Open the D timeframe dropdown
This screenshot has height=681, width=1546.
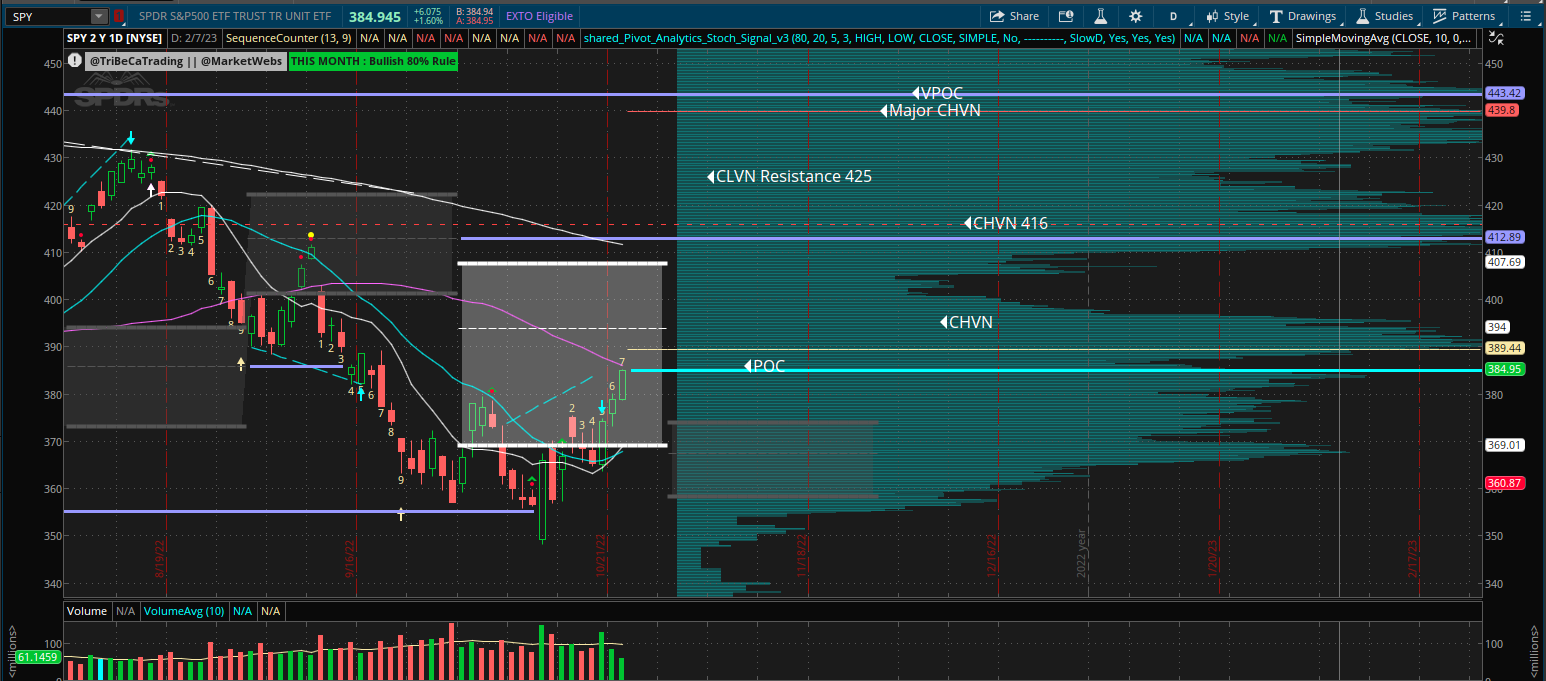click(1173, 16)
